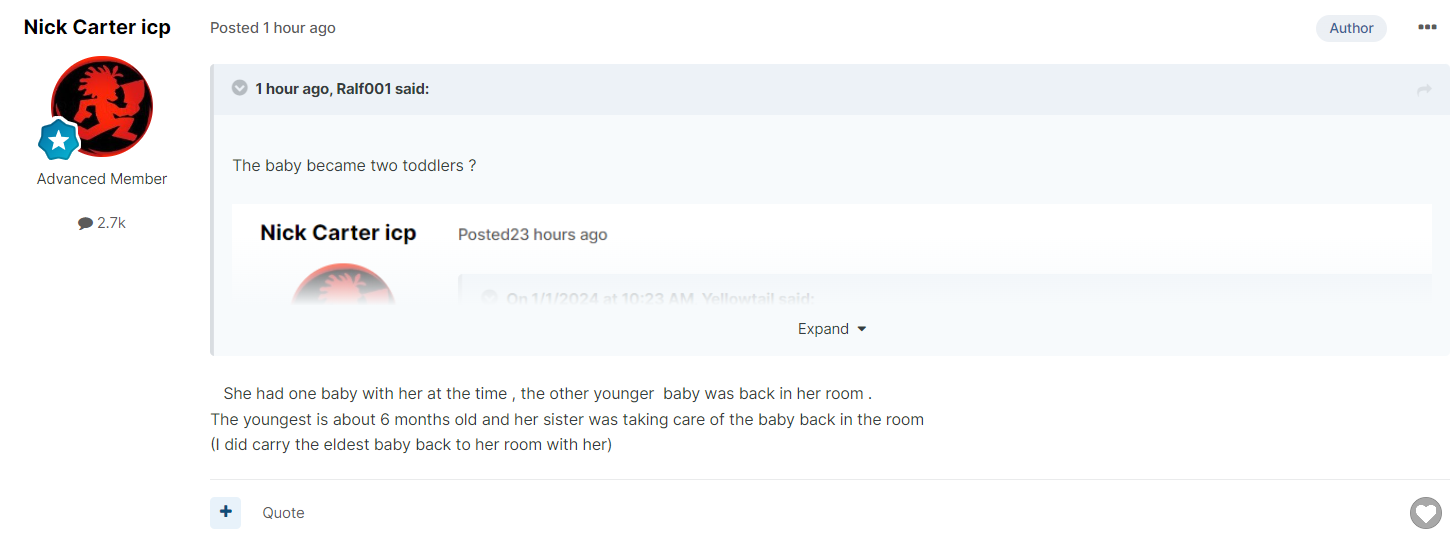Click Nick Carter icp's name inside the quote

338,233
